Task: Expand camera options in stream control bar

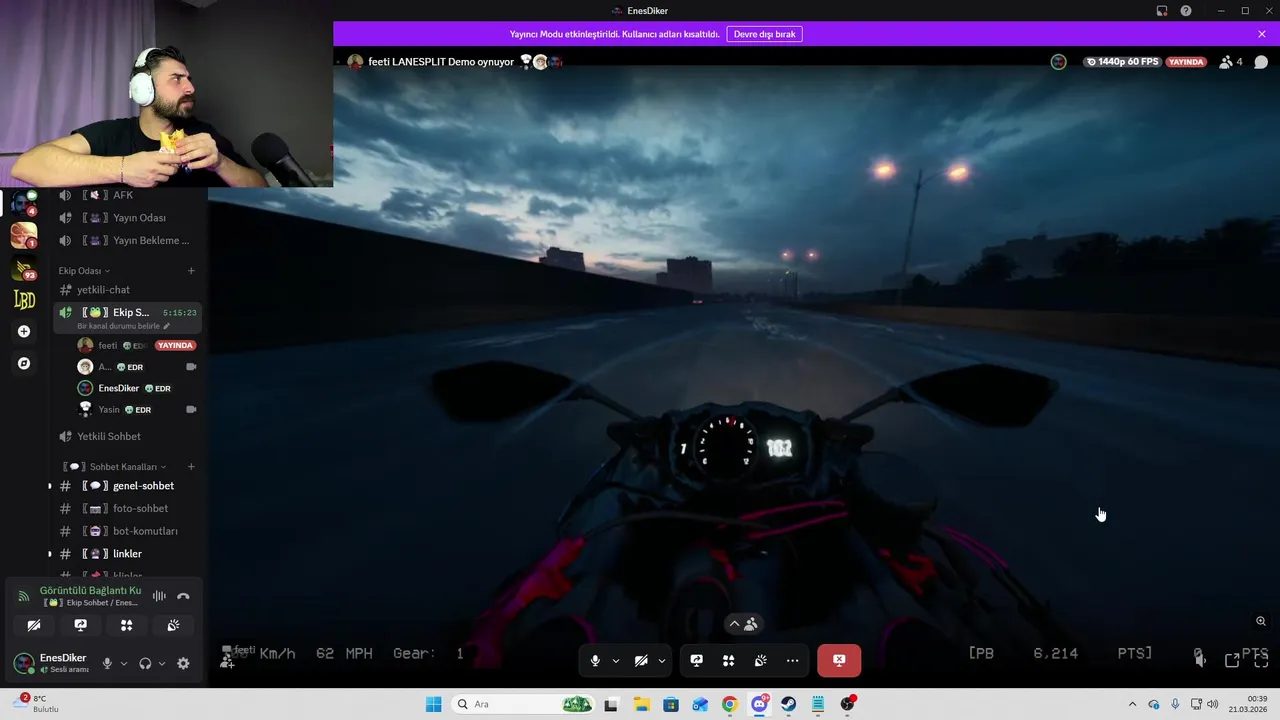Action: (661, 660)
